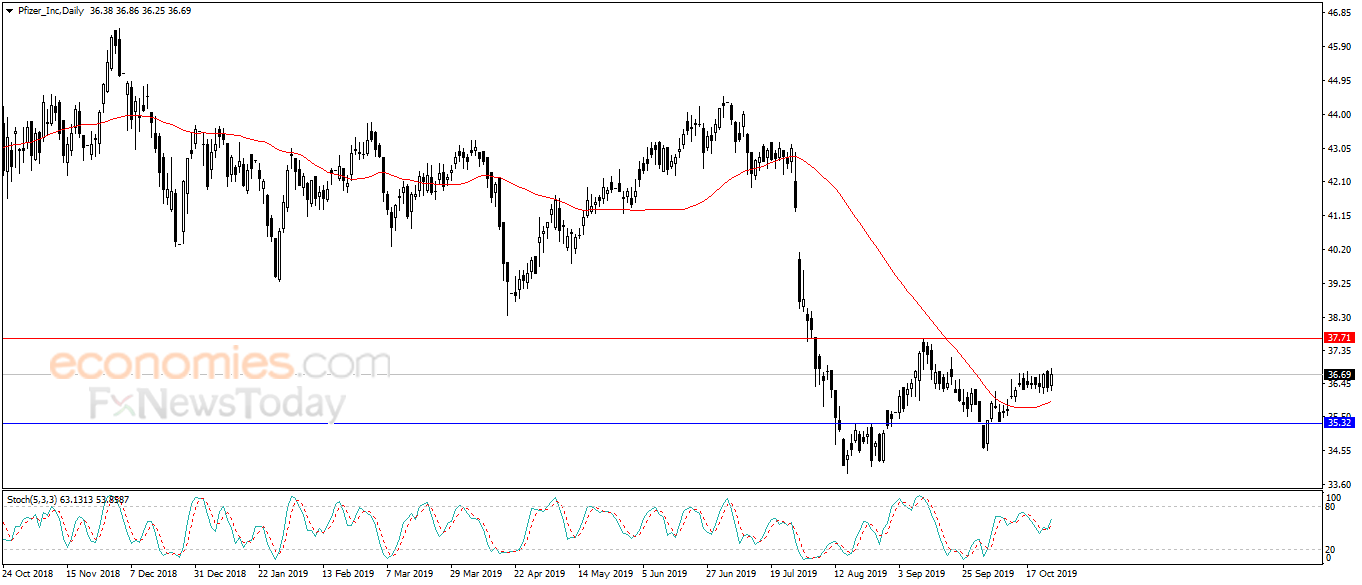Click the red 37.71 price label

coord(1339,338)
